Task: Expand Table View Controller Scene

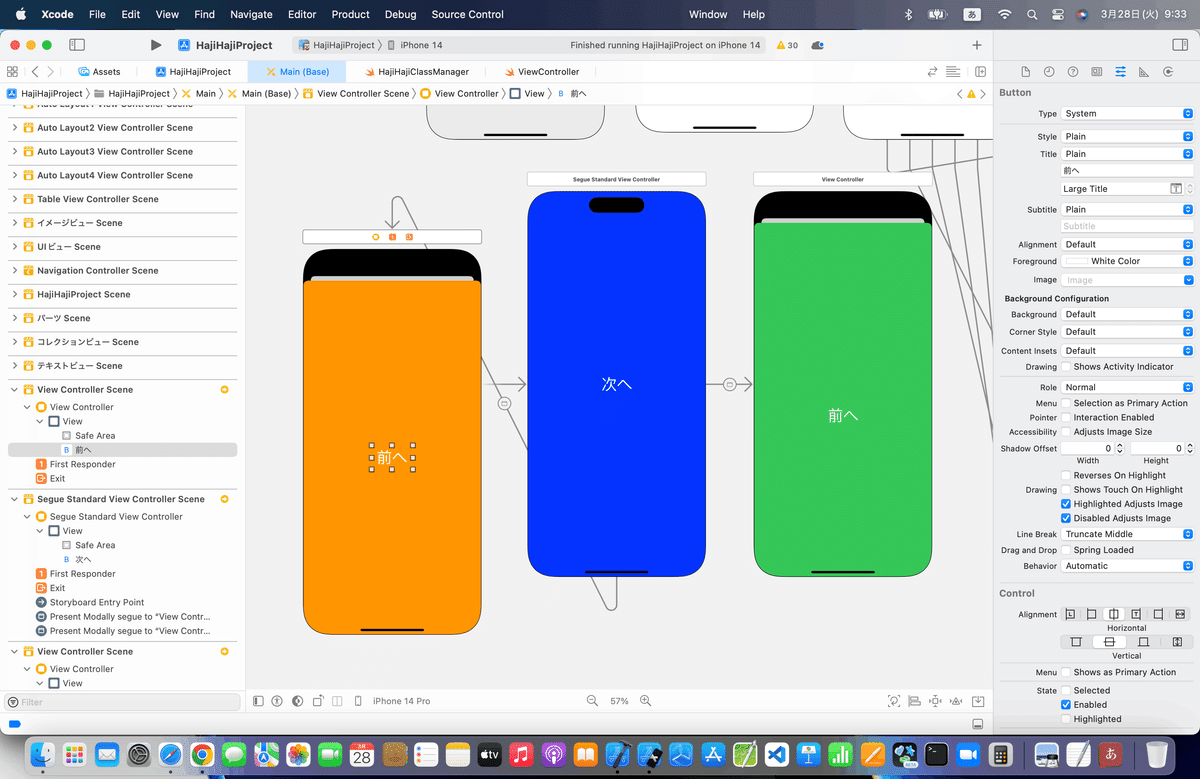Action: [14, 199]
